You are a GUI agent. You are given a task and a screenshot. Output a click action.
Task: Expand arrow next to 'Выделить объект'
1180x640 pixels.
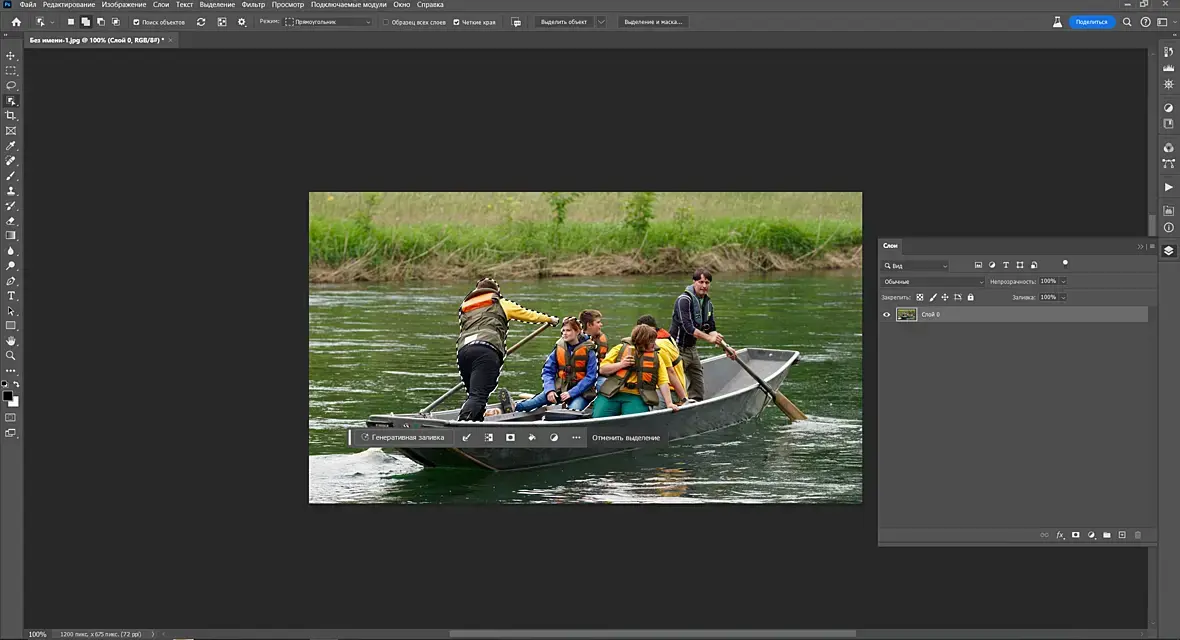pos(601,22)
